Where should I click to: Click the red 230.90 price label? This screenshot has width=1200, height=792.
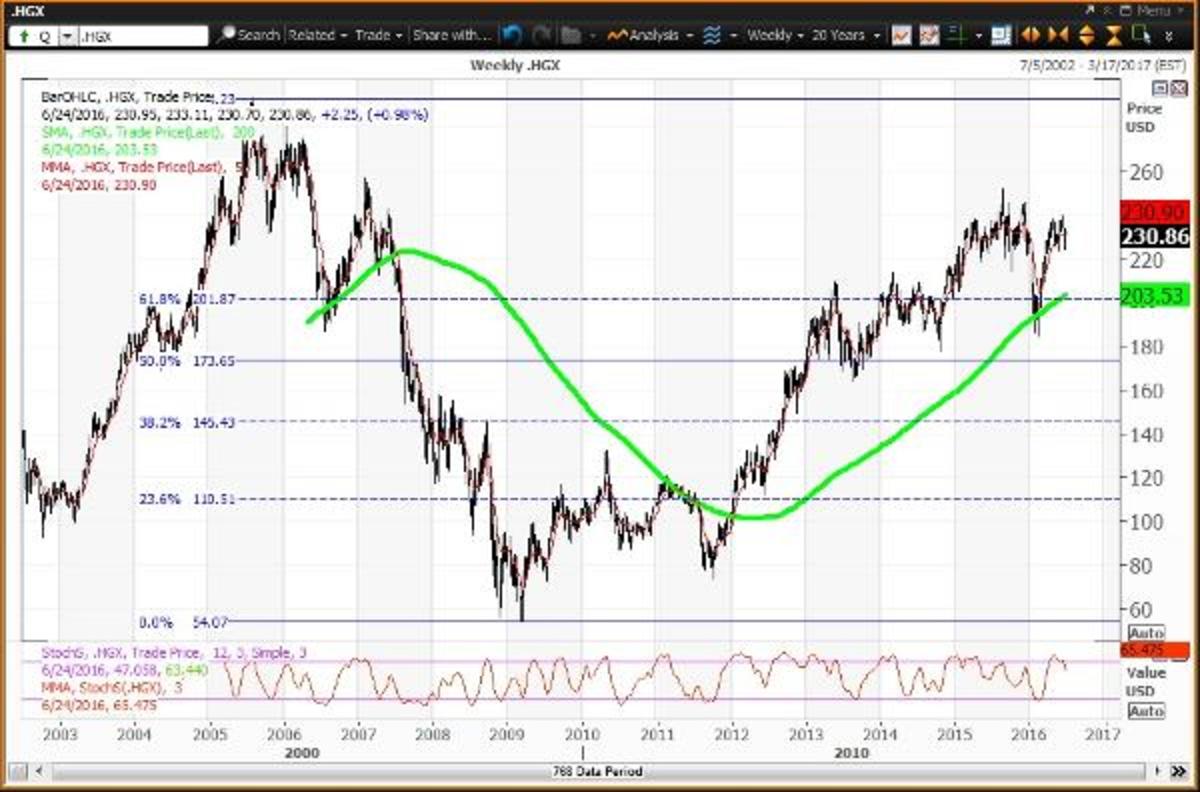coord(1154,213)
